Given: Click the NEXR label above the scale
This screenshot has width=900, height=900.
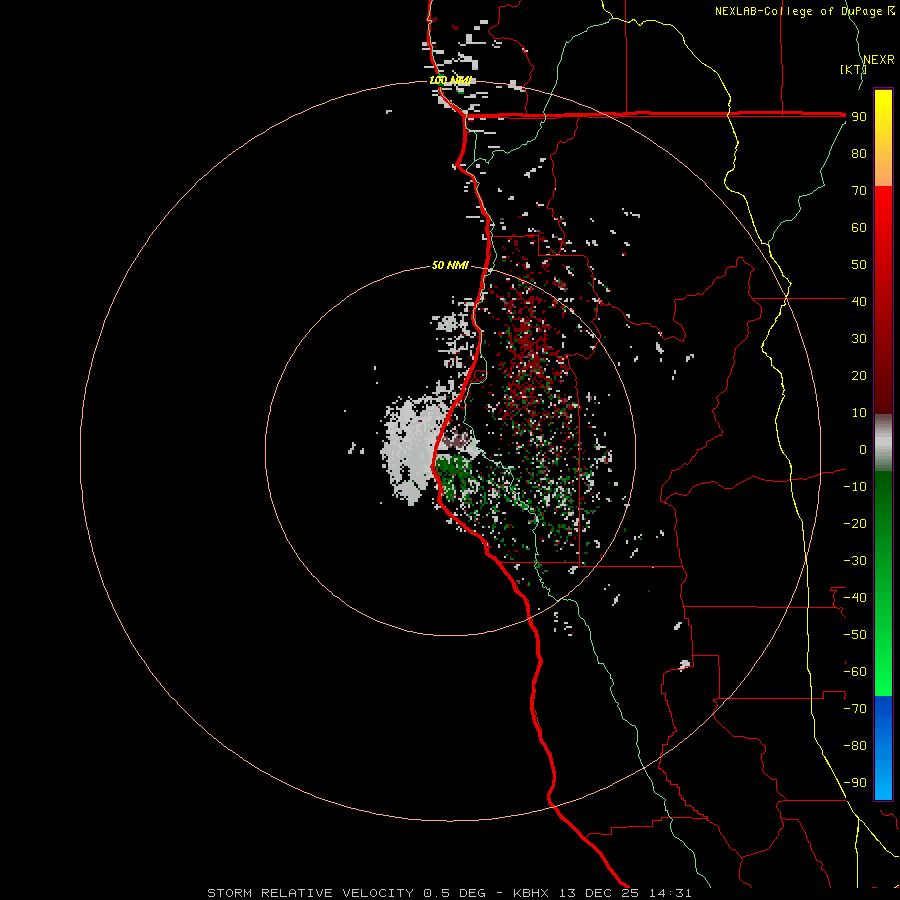Looking at the screenshot, I should [879, 60].
